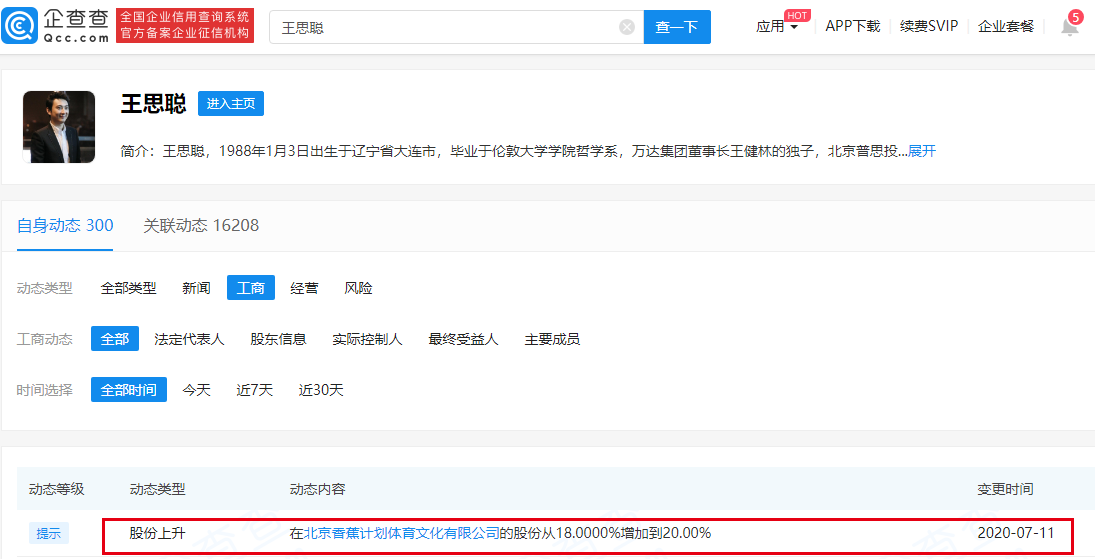The width and height of the screenshot is (1095, 559).
Task: Click the red HOT badge
Action: tap(797, 15)
